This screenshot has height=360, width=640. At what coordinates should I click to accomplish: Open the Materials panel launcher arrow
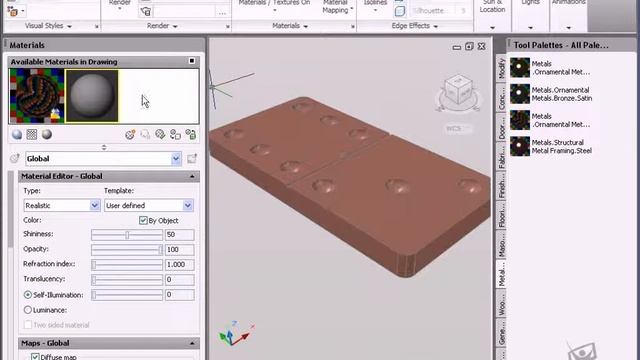tap(353, 27)
